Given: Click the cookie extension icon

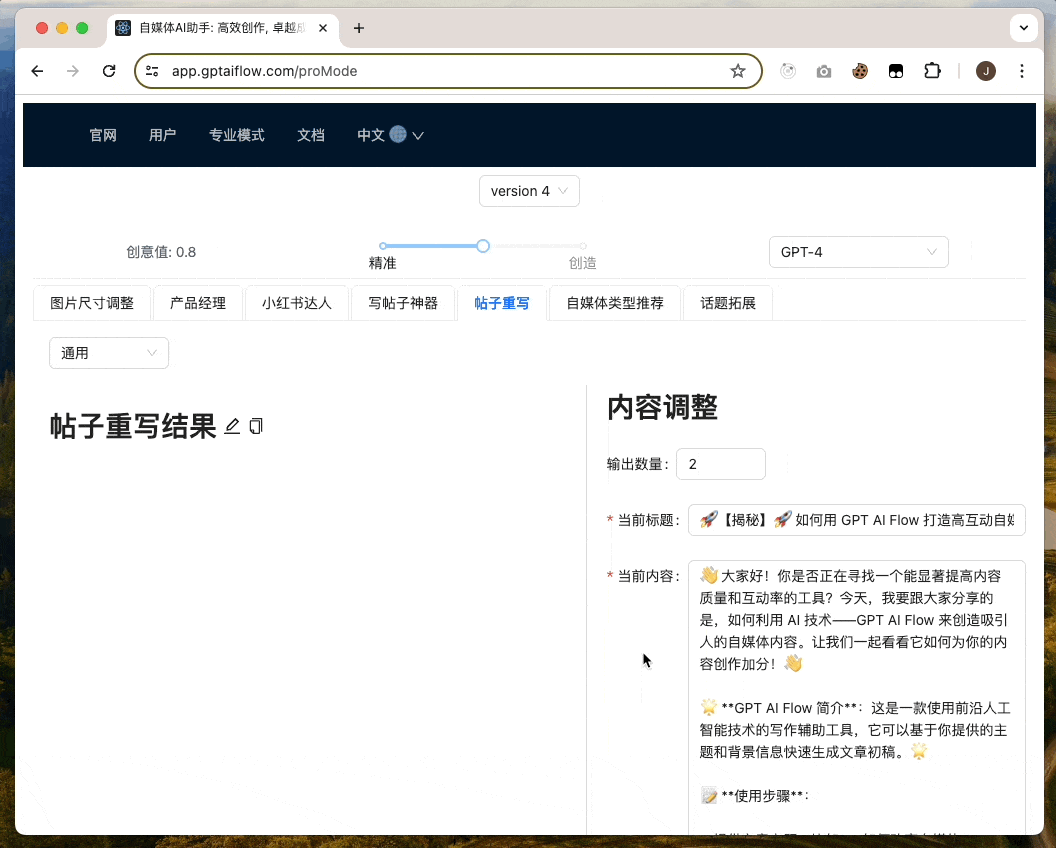Looking at the screenshot, I should click(860, 71).
